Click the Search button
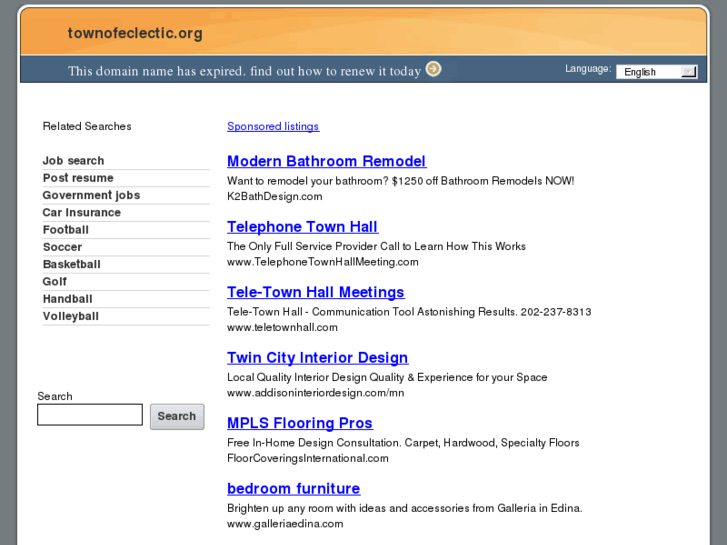 177,416
